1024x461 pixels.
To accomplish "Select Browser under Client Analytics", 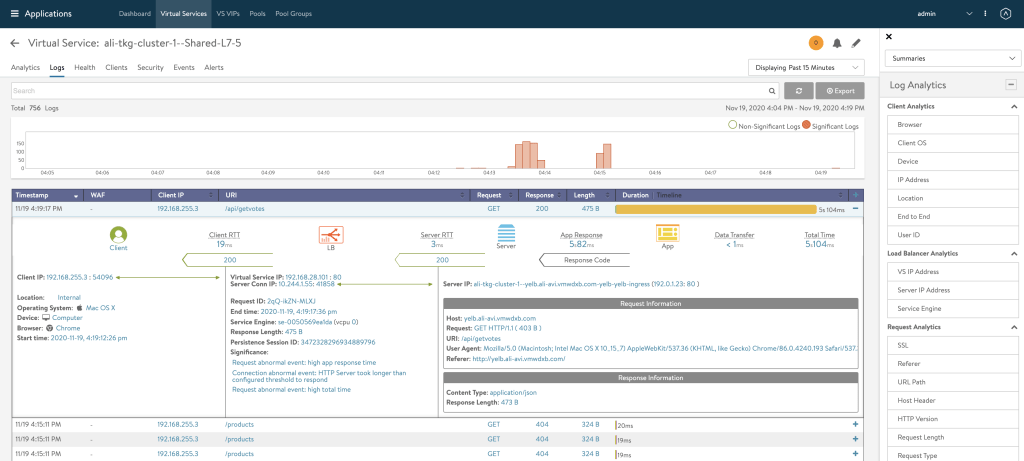I will (951, 125).
